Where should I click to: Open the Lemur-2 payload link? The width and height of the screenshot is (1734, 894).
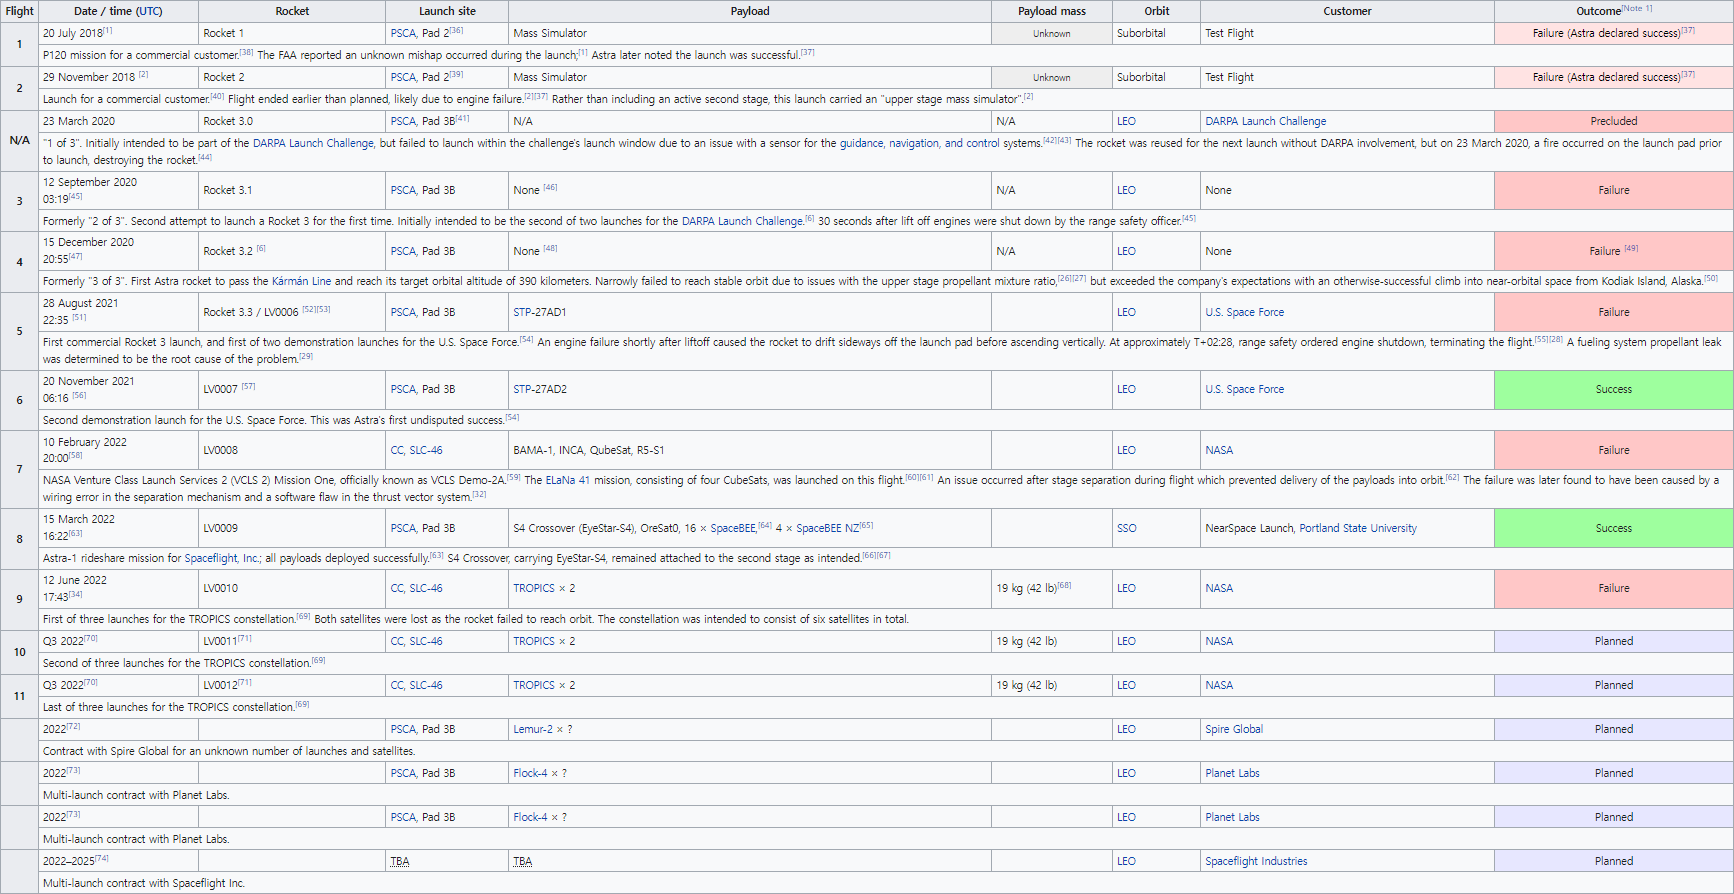point(533,729)
